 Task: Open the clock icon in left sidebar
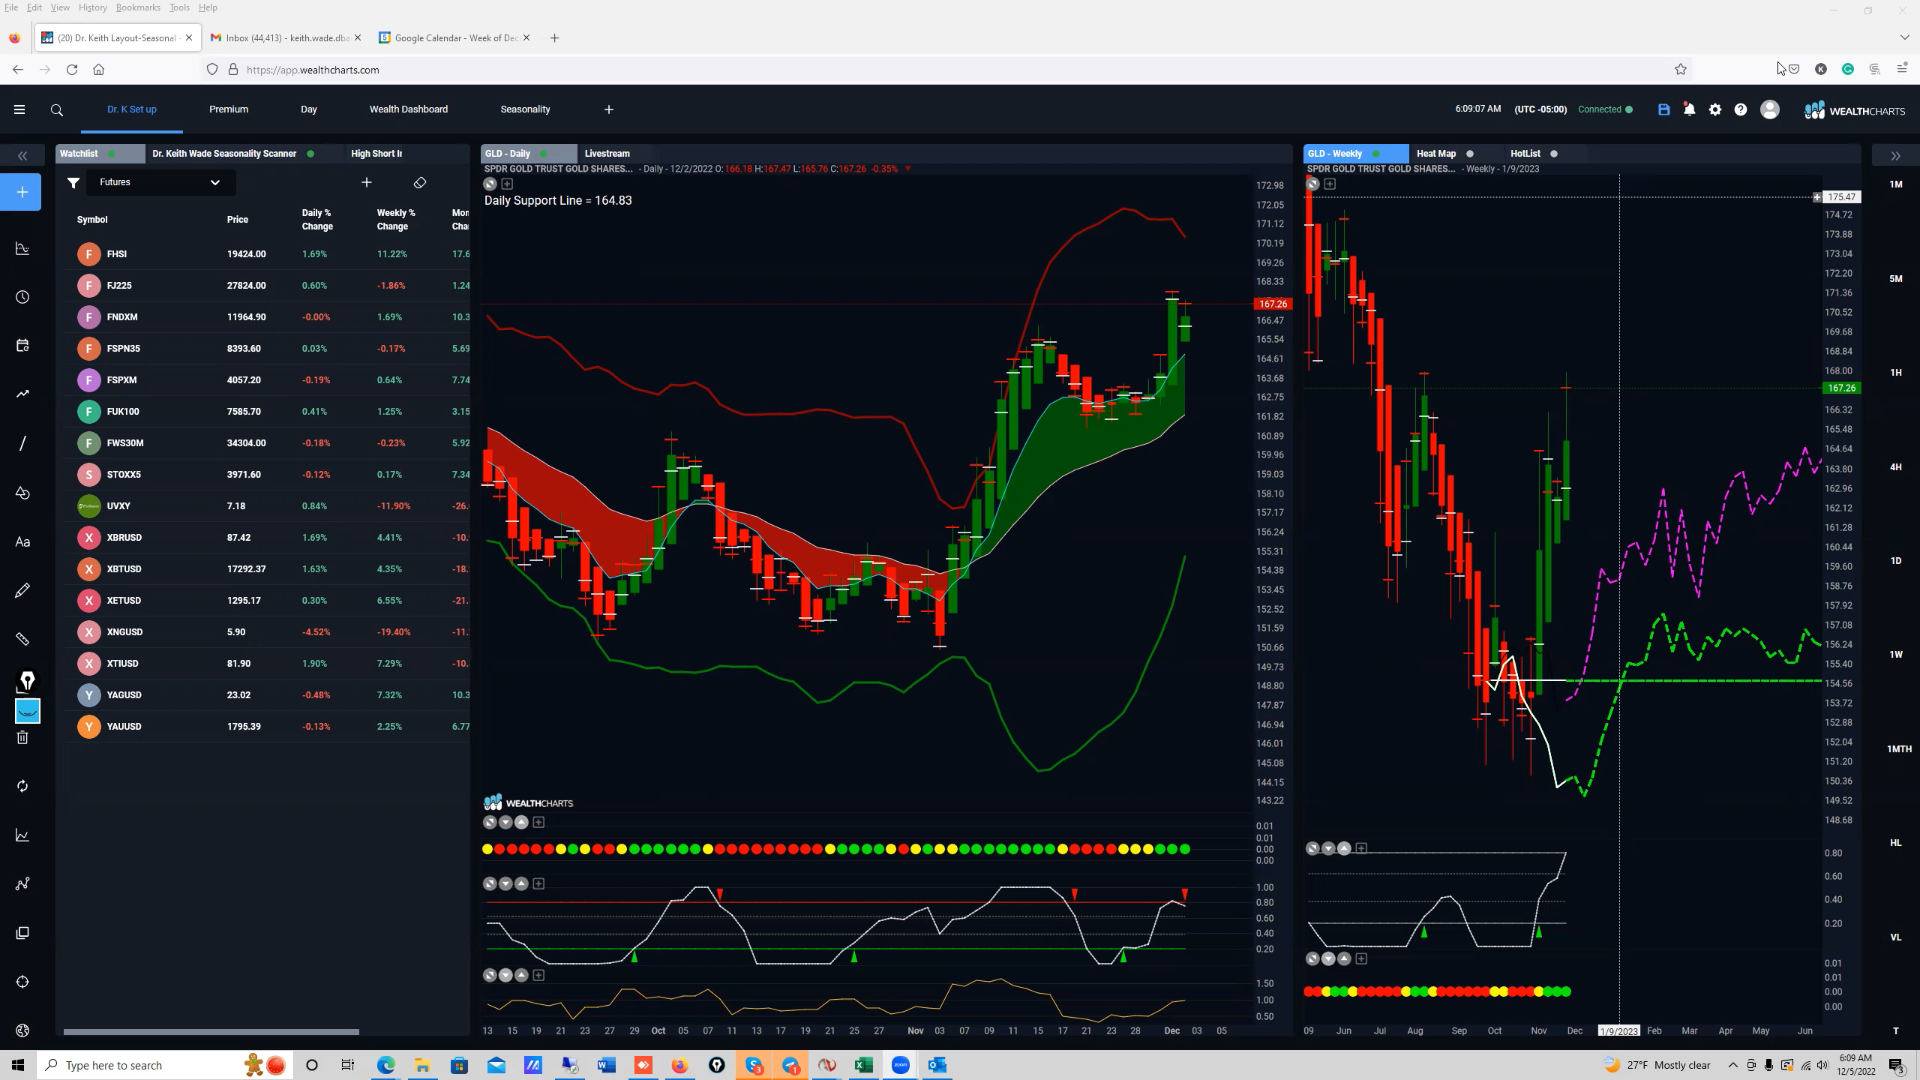[22, 297]
